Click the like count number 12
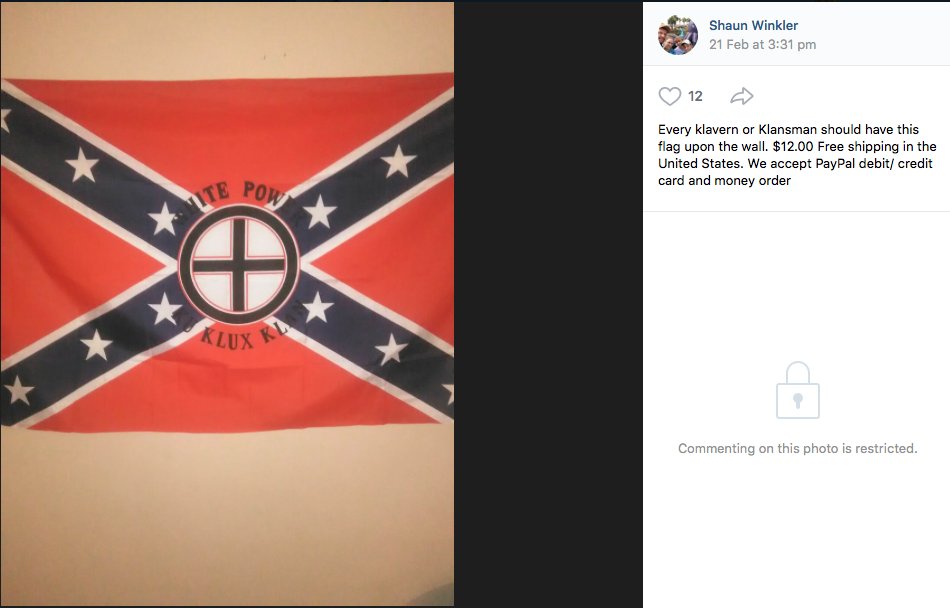Image resolution: width=950 pixels, height=608 pixels. point(695,96)
